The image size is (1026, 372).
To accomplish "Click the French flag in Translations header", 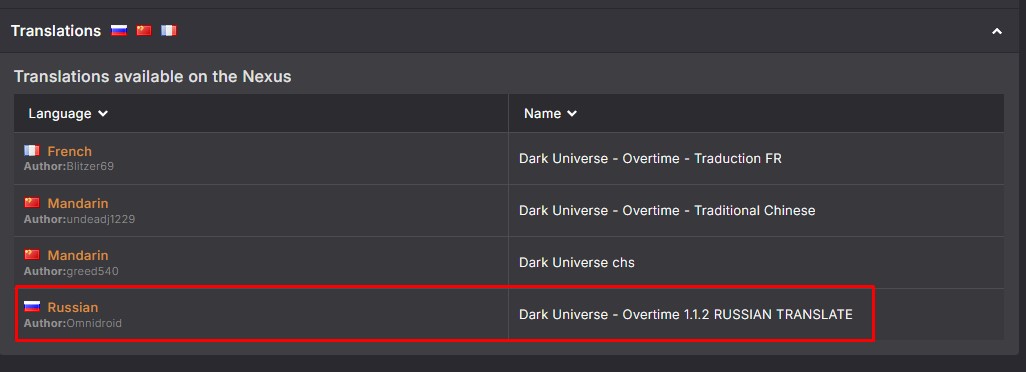I will tap(169, 30).
